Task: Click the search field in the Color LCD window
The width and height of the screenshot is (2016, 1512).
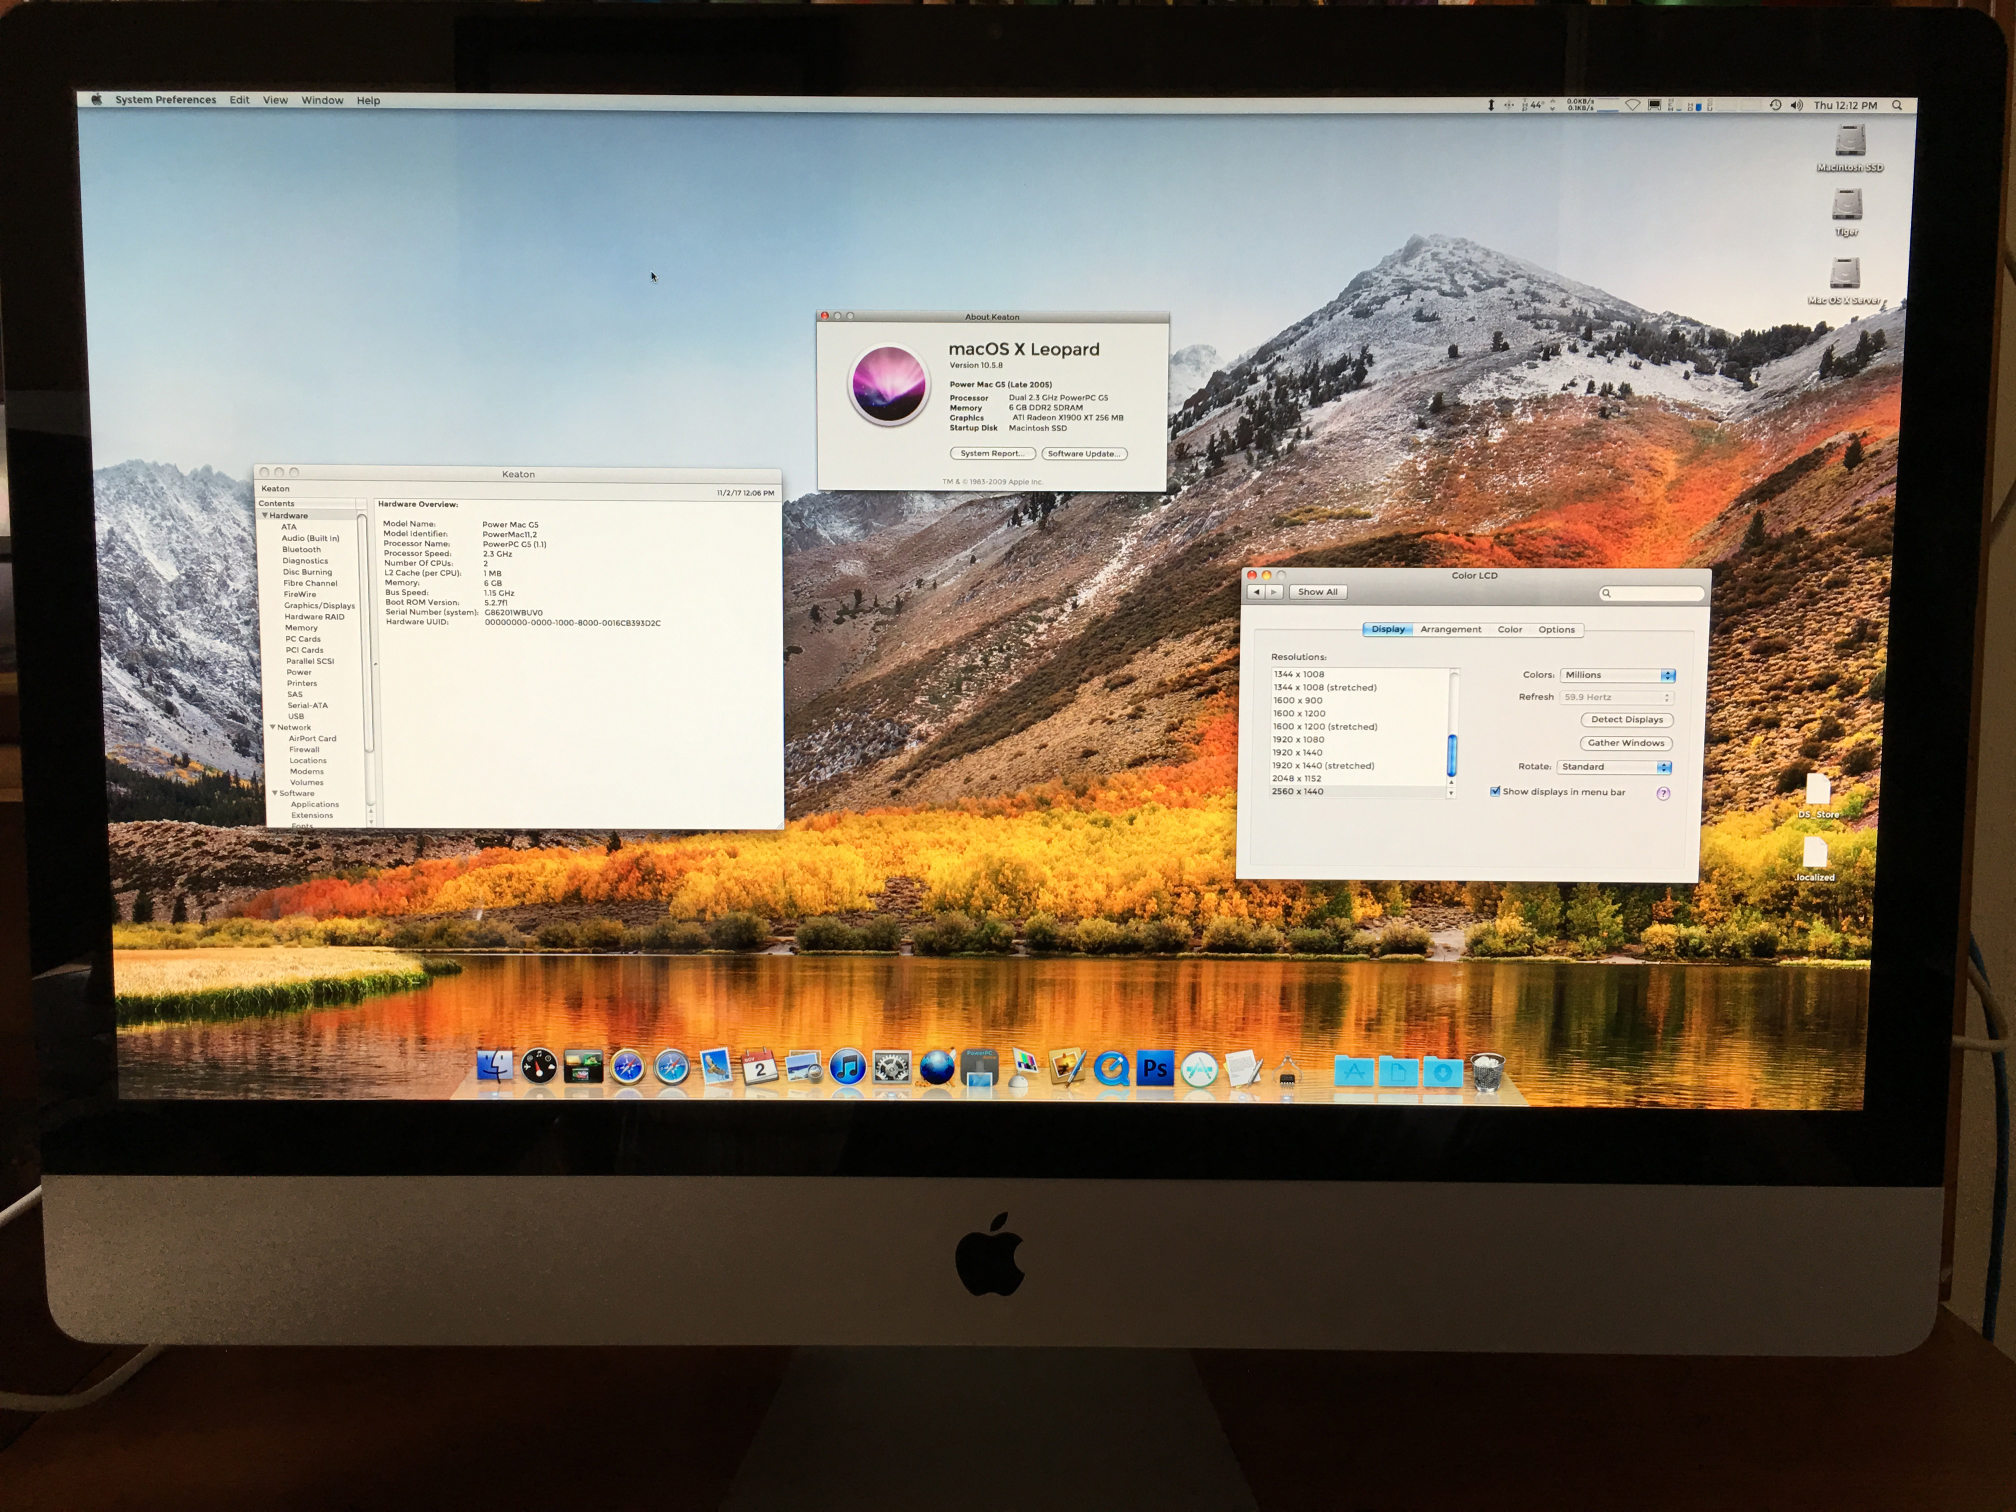Action: coord(1652,593)
